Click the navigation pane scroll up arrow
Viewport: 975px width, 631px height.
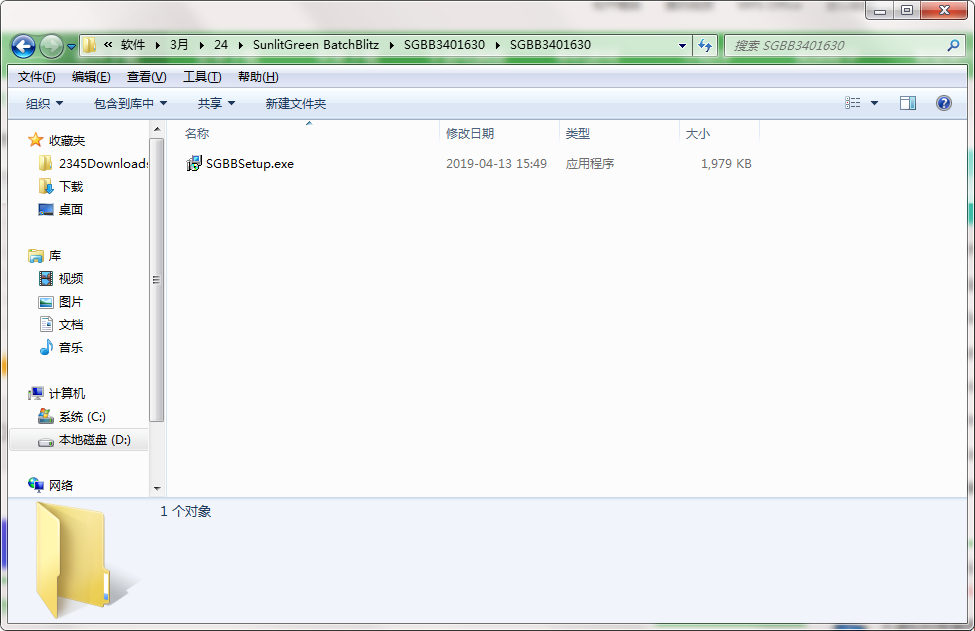pyautogui.click(x=157, y=129)
